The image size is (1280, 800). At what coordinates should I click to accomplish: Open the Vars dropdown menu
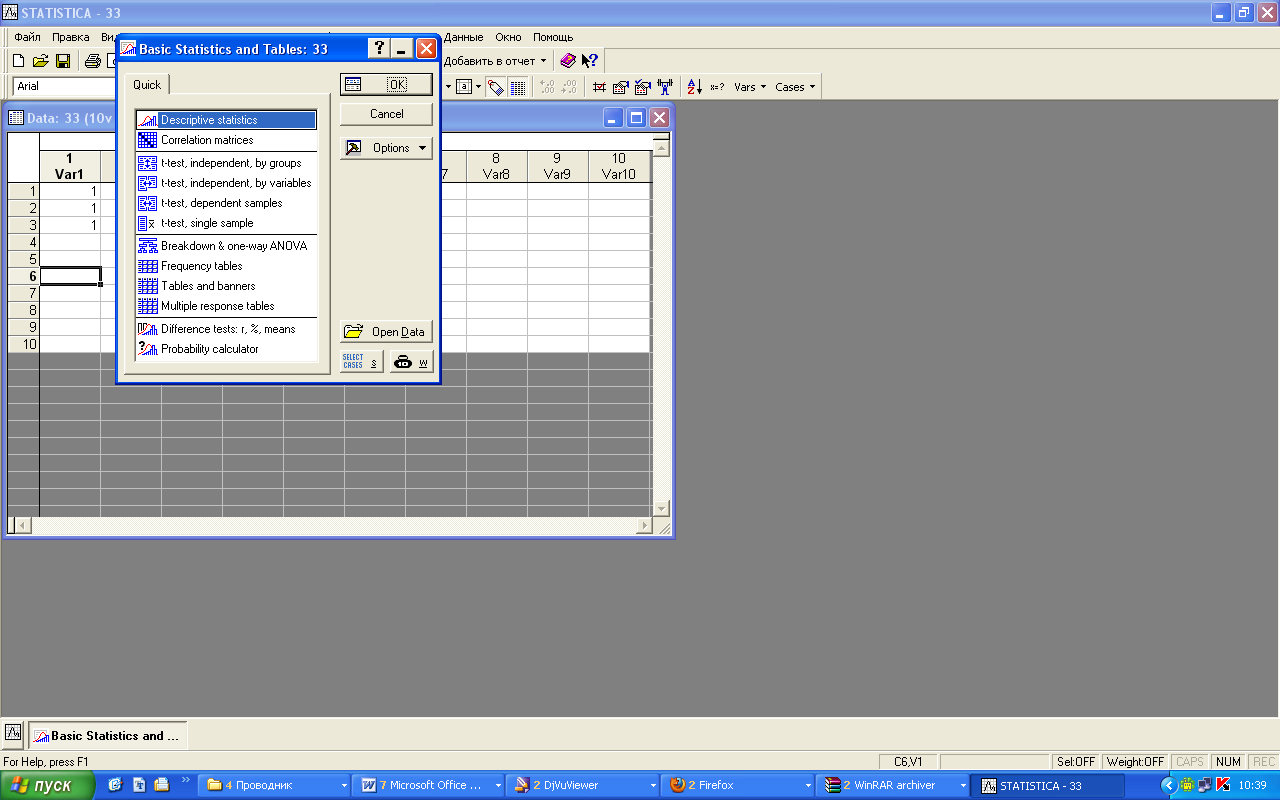click(750, 87)
